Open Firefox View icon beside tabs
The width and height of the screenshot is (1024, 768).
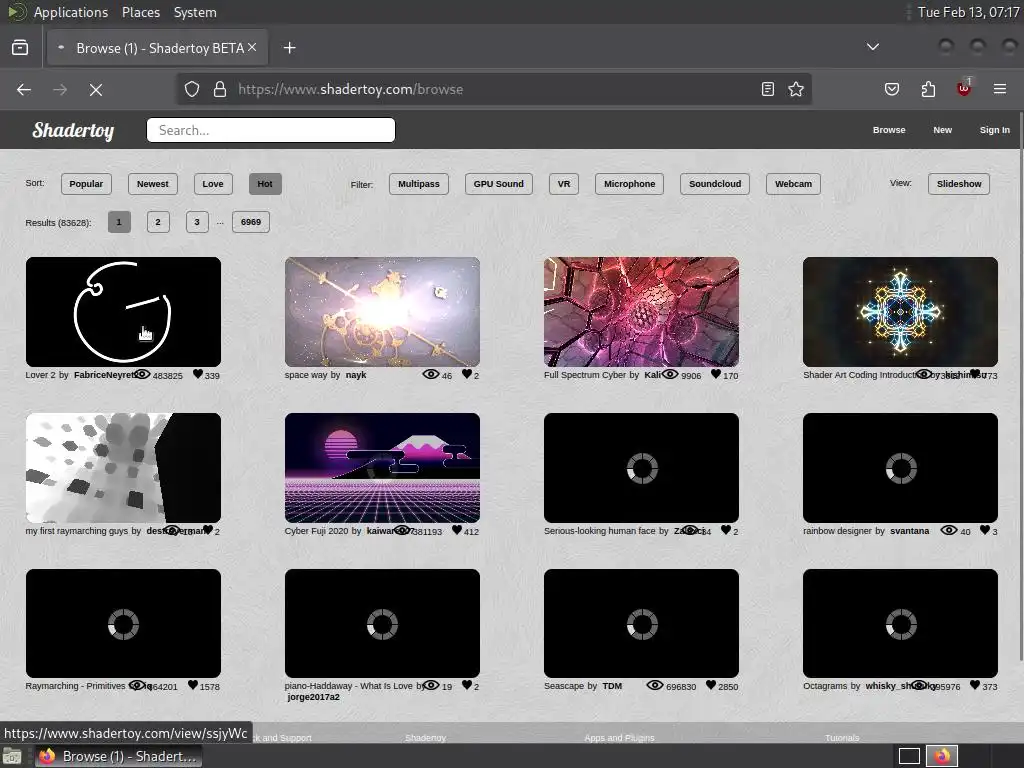click(20, 48)
